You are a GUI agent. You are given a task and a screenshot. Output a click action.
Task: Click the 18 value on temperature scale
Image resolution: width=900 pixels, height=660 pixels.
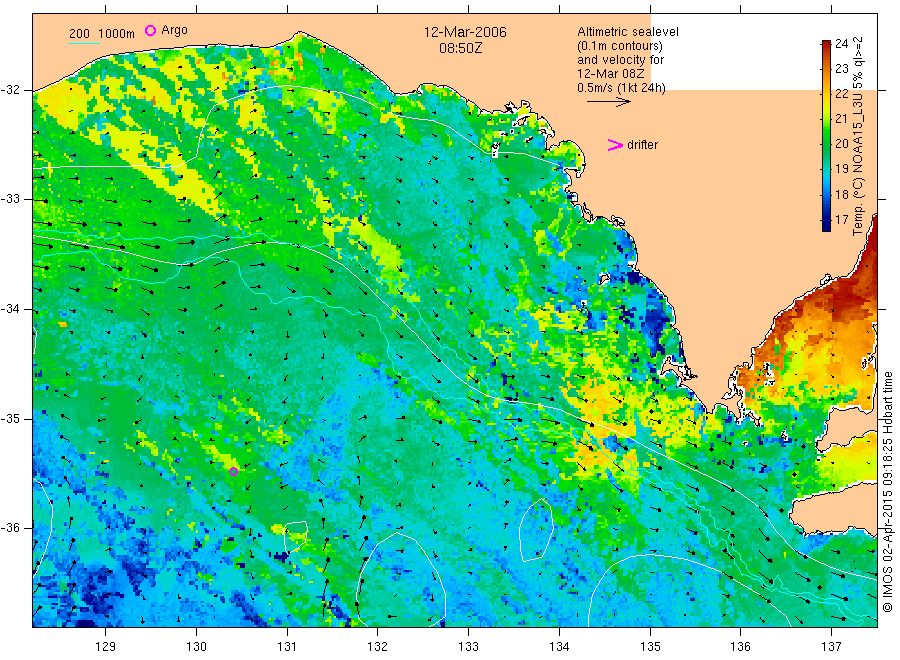point(841,194)
